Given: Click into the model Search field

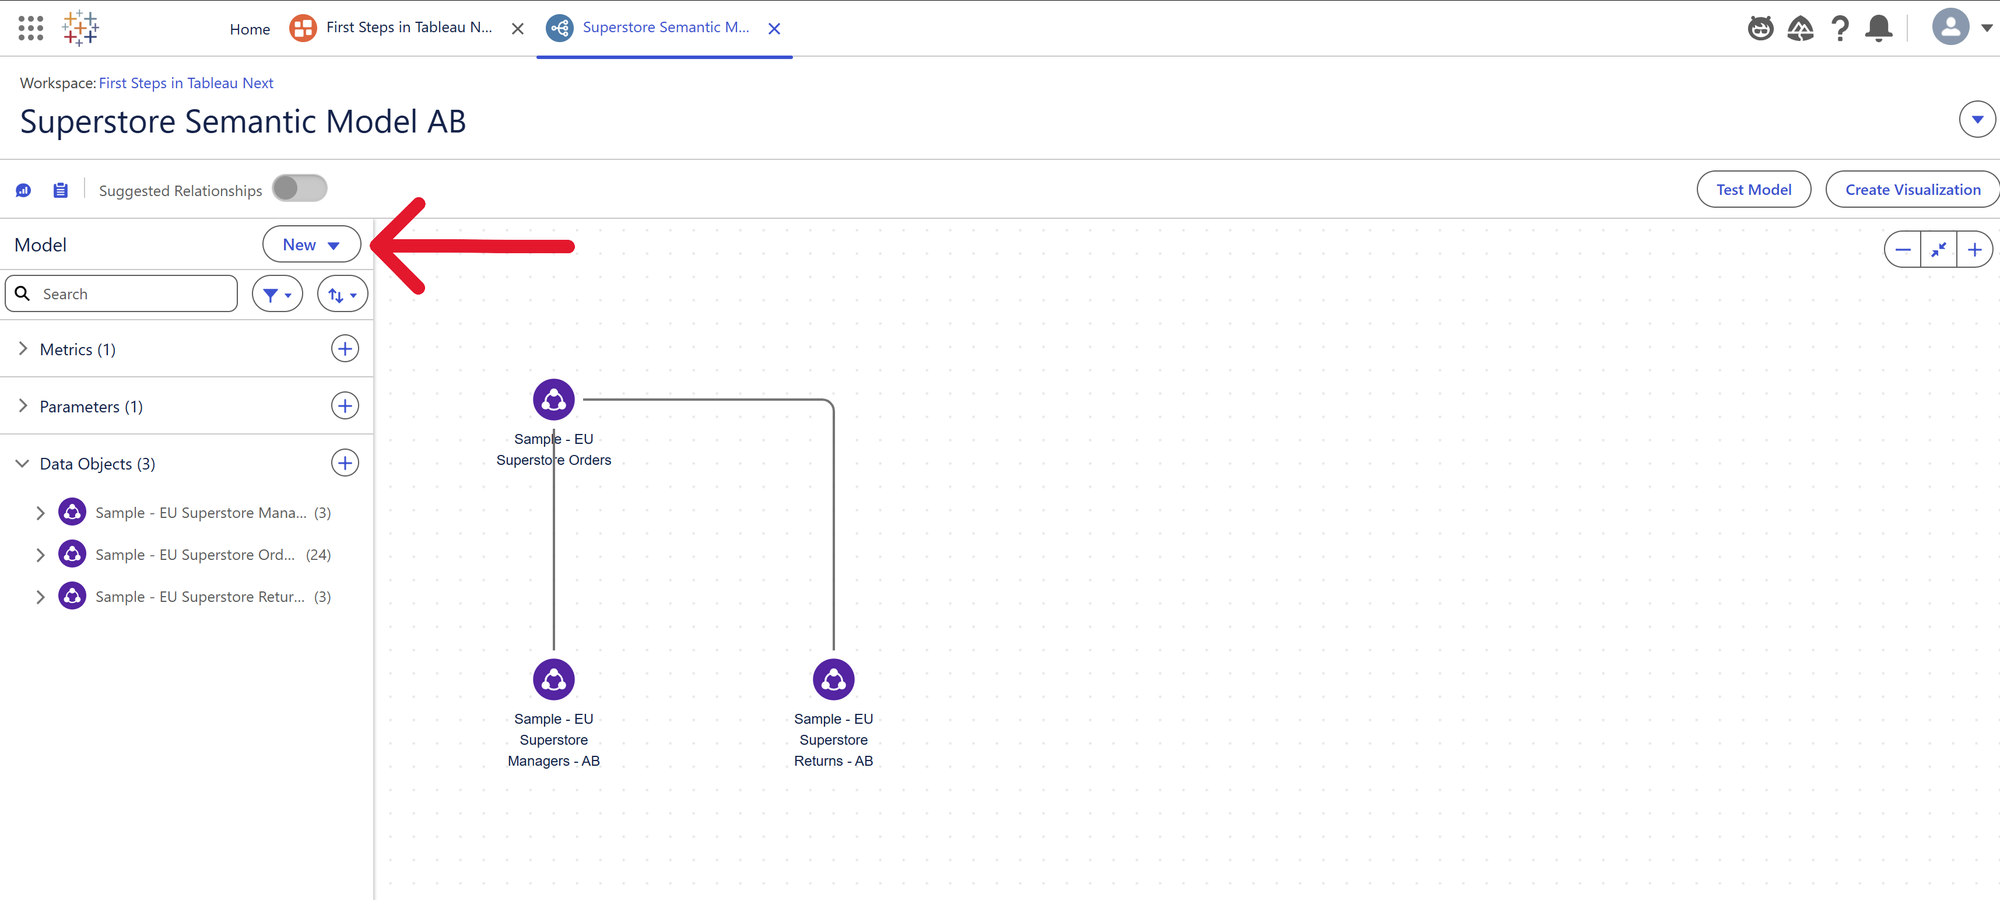Looking at the screenshot, I should [x=122, y=294].
